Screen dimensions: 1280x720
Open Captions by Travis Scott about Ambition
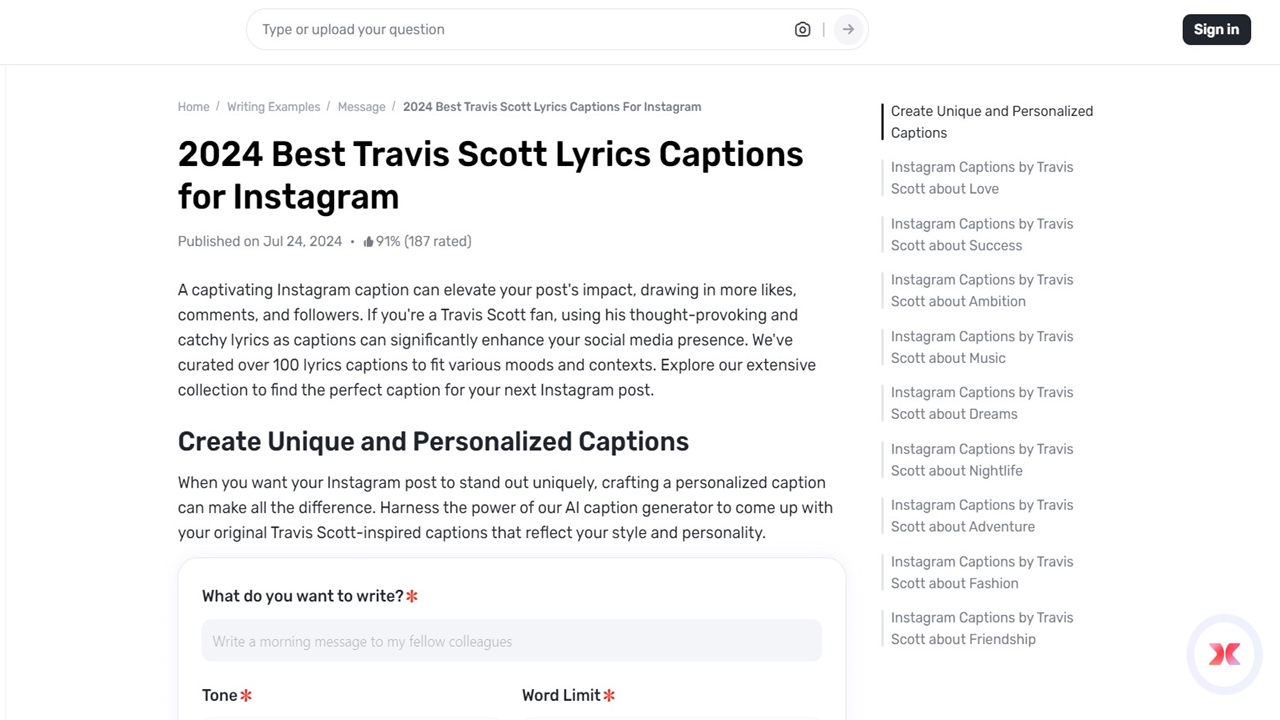[981, 290]
